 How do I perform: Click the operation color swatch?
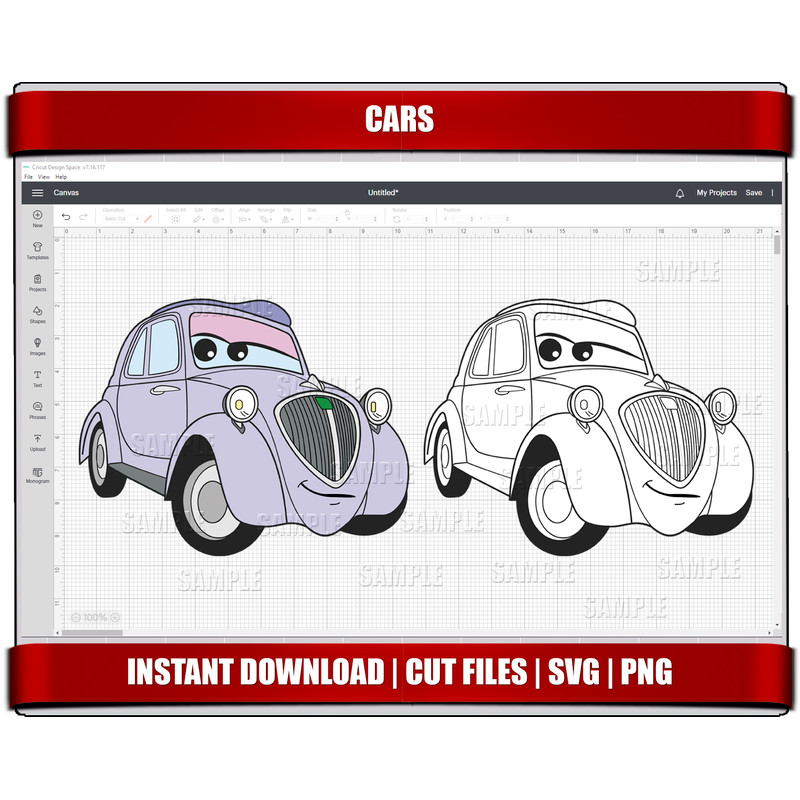148,218
